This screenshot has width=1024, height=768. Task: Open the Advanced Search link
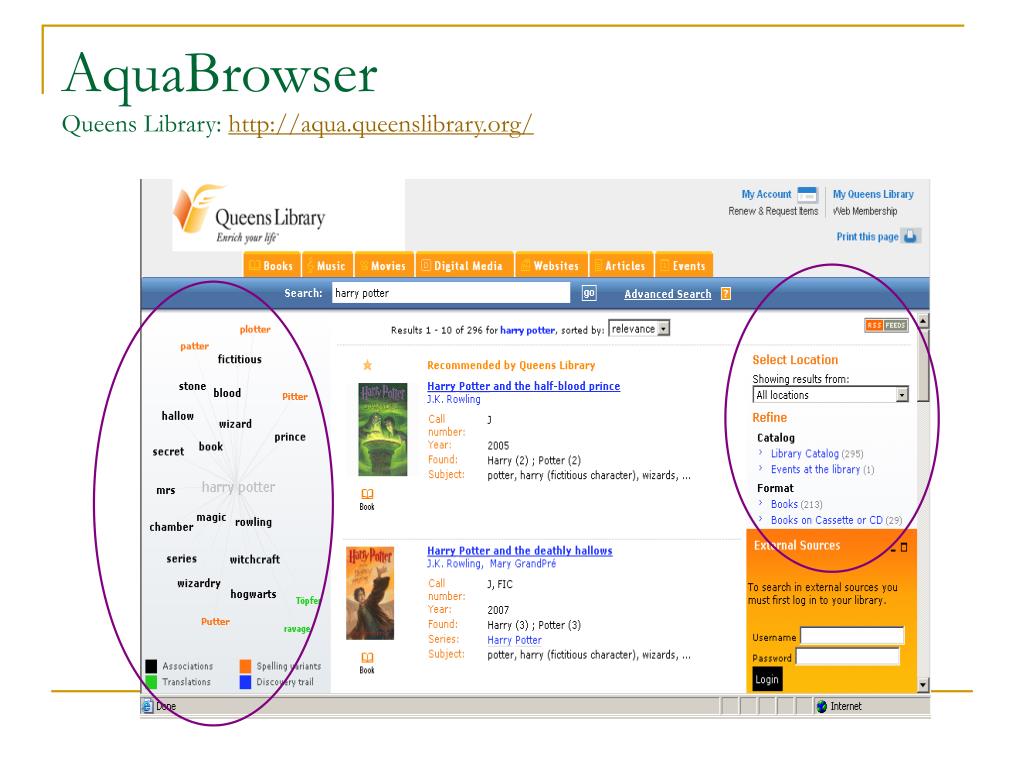pyautogui.click(x=667, y=294)
